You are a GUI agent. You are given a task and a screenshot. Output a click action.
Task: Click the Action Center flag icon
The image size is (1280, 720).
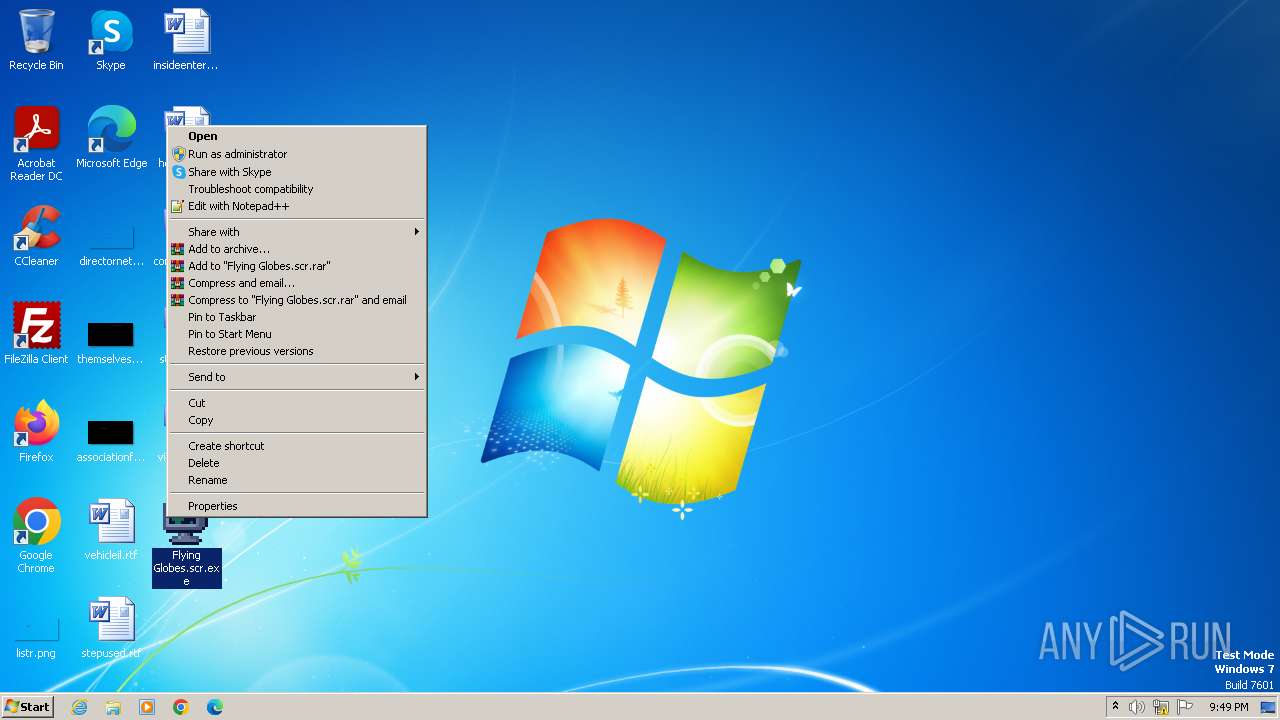[1185, 707]
